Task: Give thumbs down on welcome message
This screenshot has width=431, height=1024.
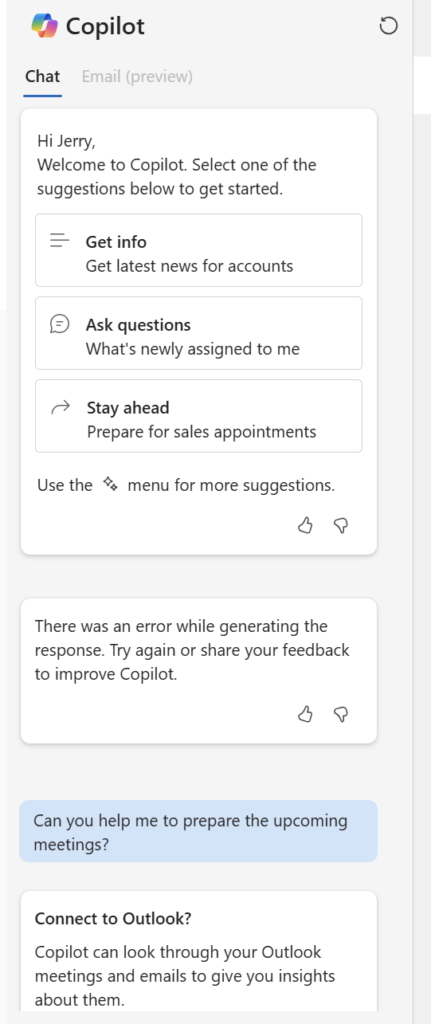Action: [341, 526]
